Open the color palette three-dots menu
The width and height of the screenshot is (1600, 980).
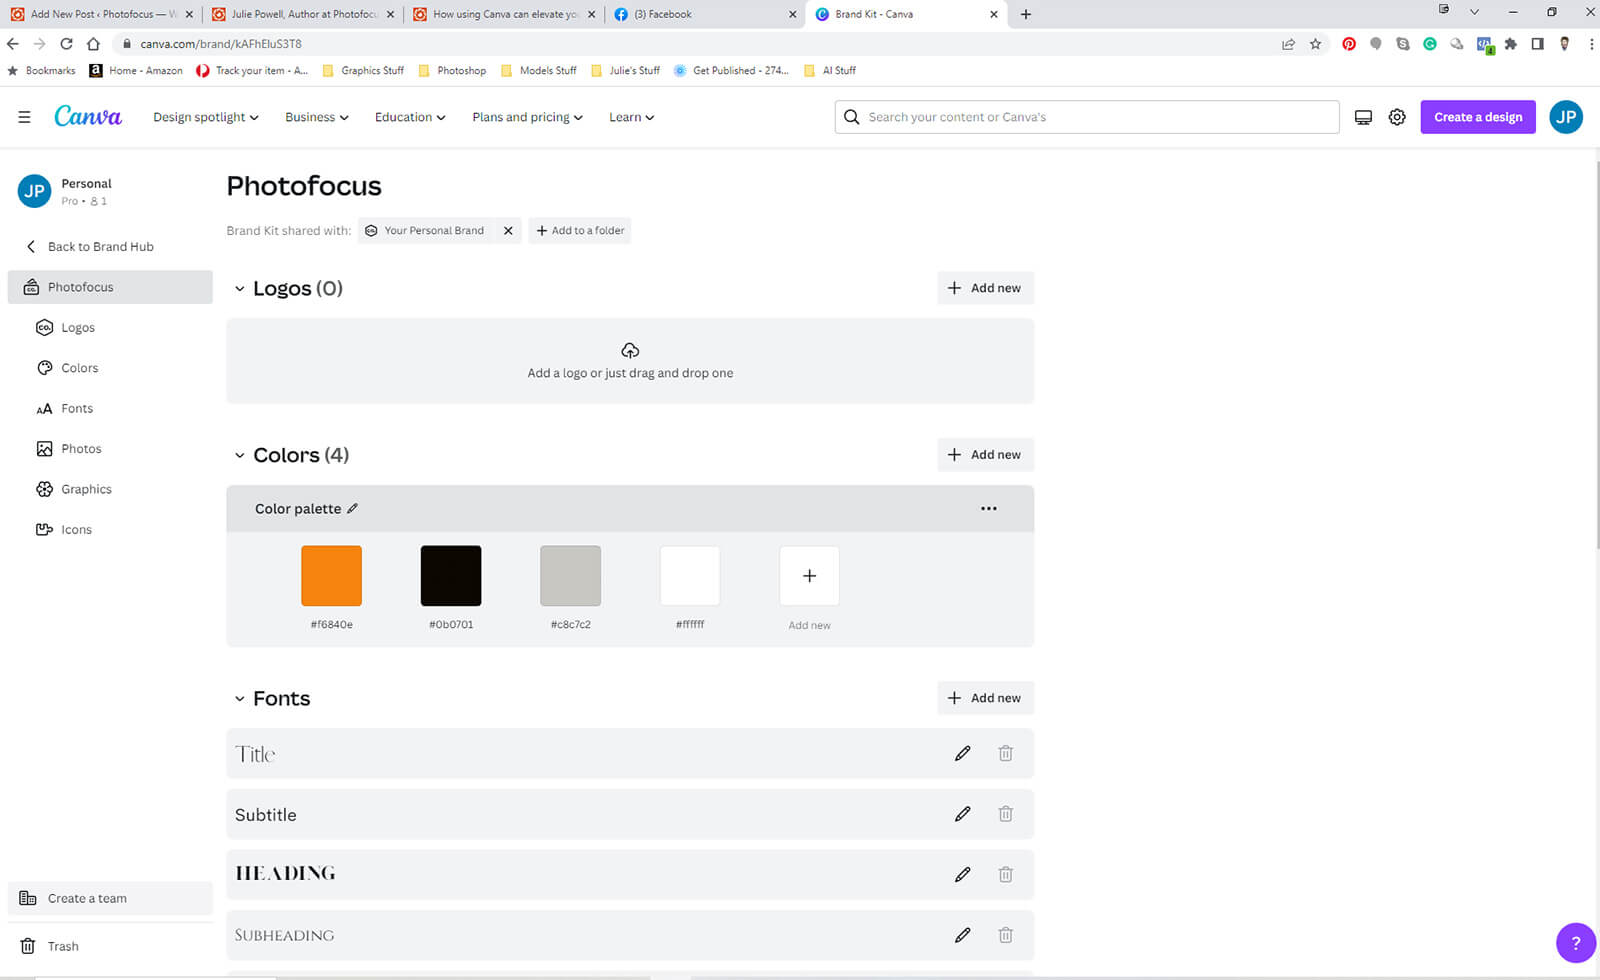point(988,508)
